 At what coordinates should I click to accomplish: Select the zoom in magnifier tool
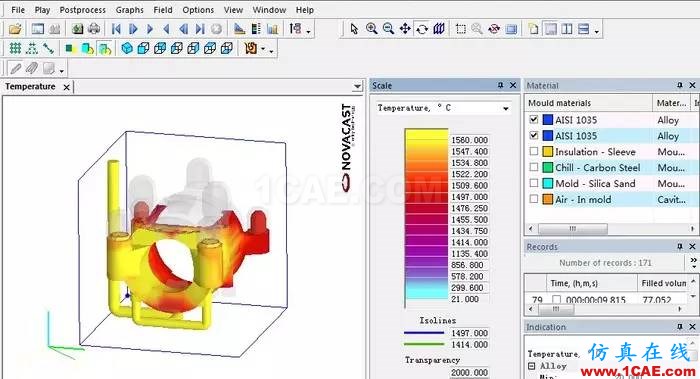click(371, 29)
